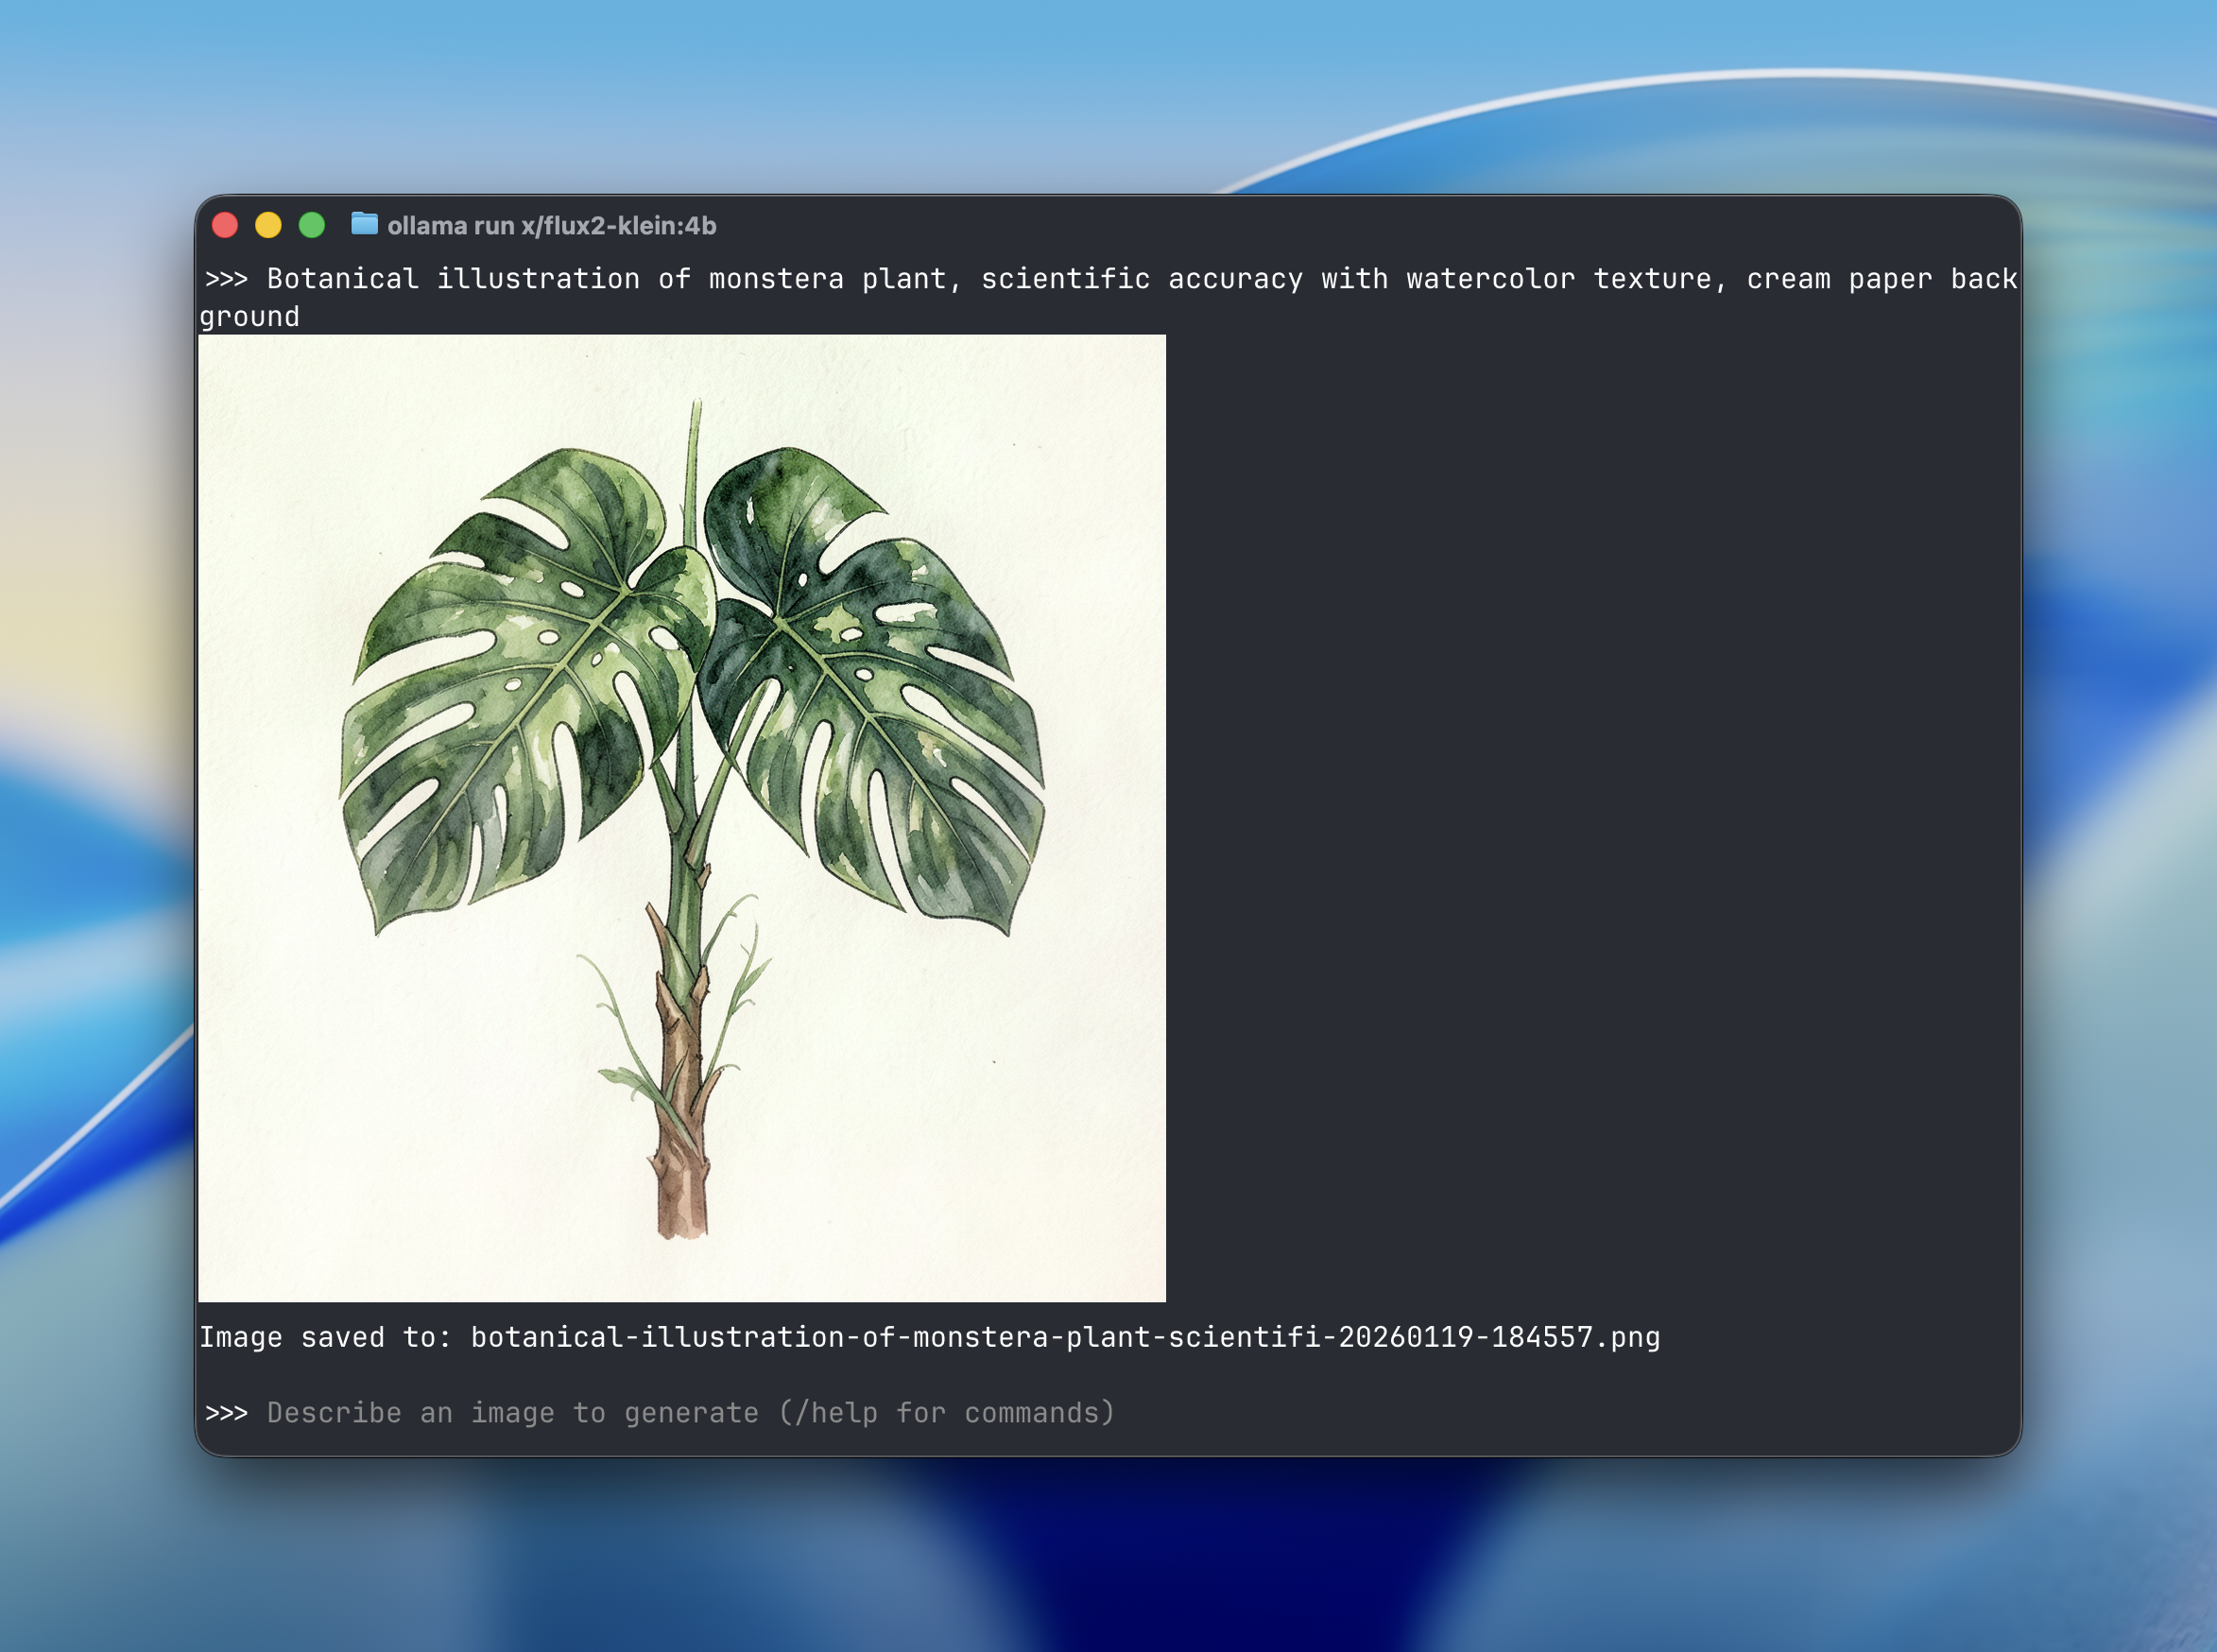Viewport: 2217px width, 1652px height.
Task: Click the wrapped word 'ground' on second line
Action: (x=249, y=317)
